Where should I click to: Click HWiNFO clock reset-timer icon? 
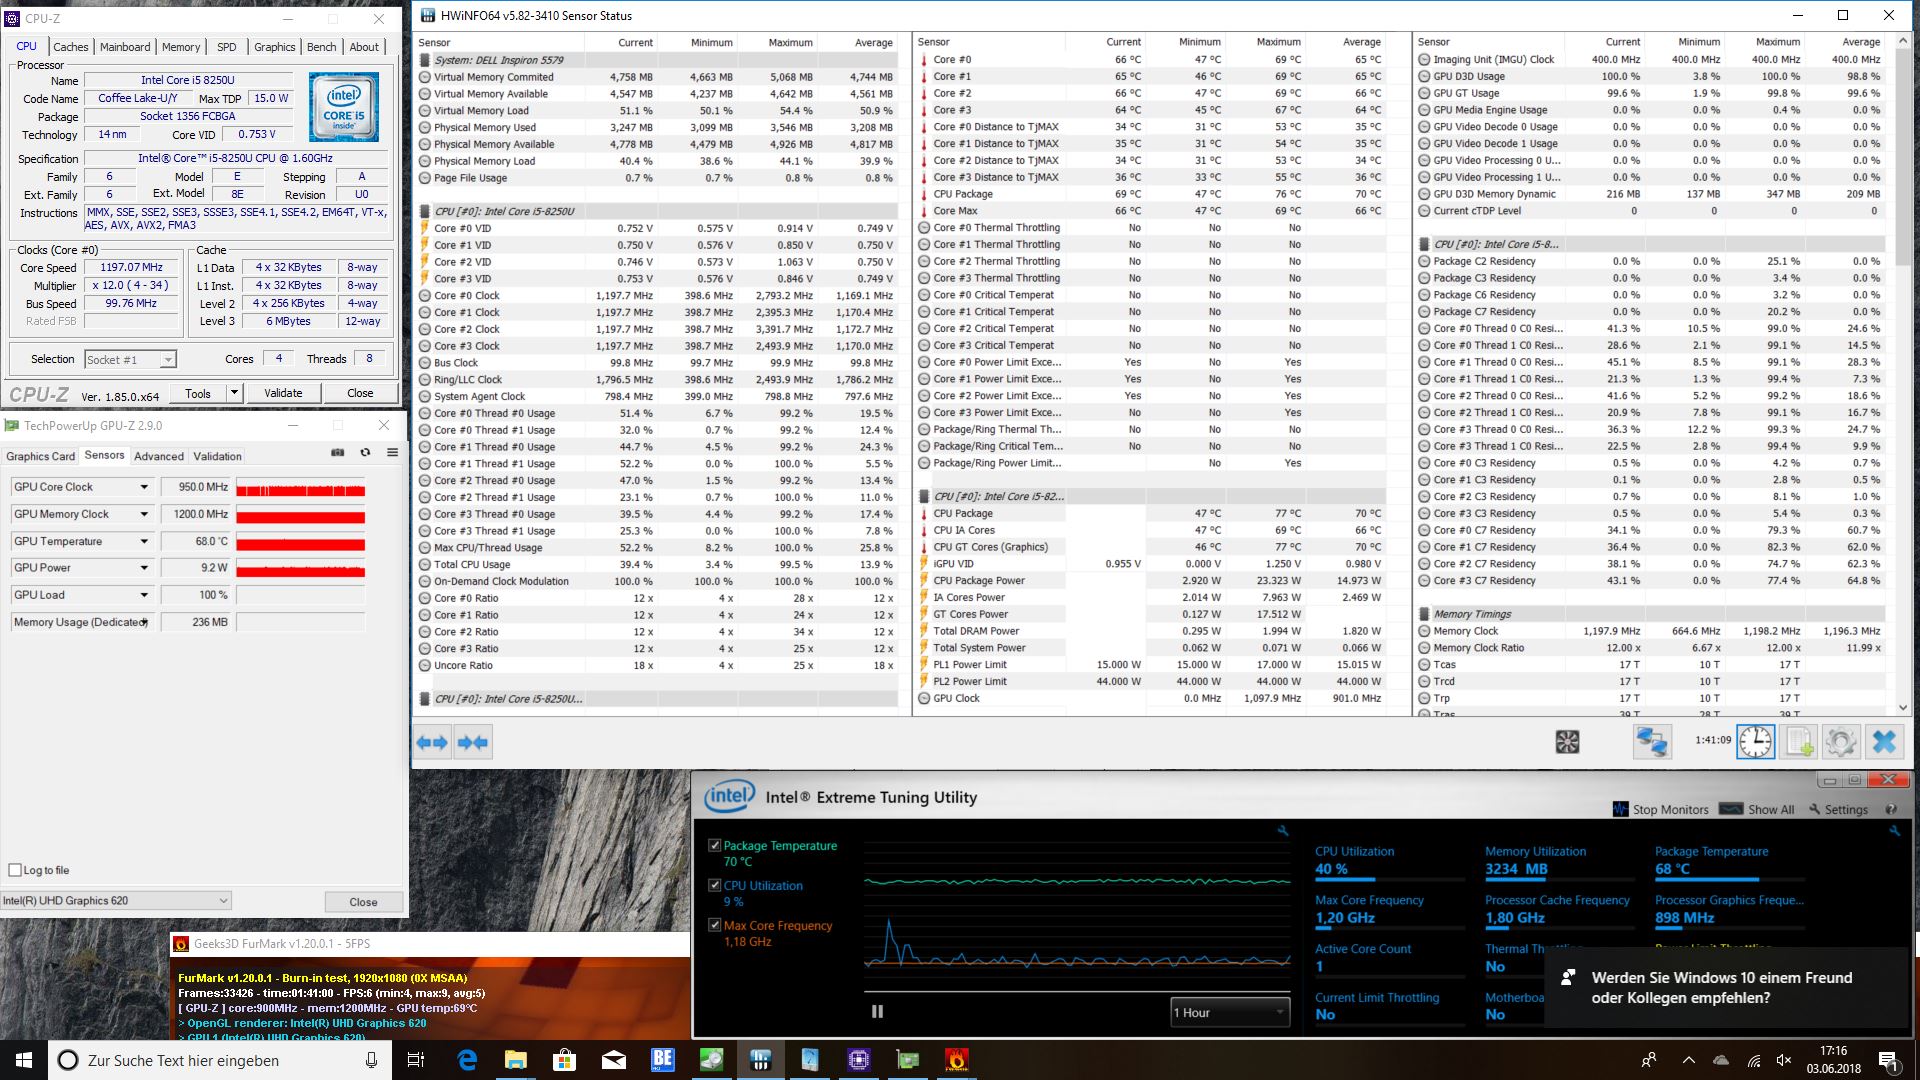coord(1756,742)
